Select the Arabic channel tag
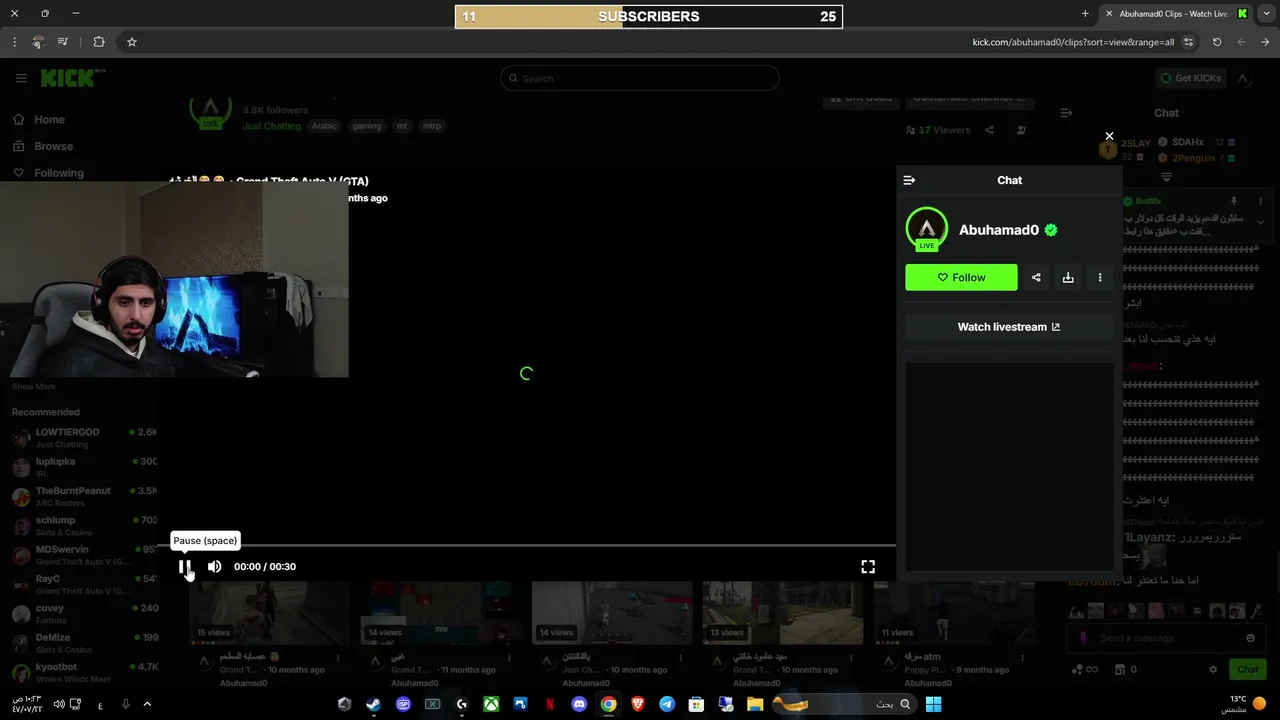 click(x=324, y=126)
